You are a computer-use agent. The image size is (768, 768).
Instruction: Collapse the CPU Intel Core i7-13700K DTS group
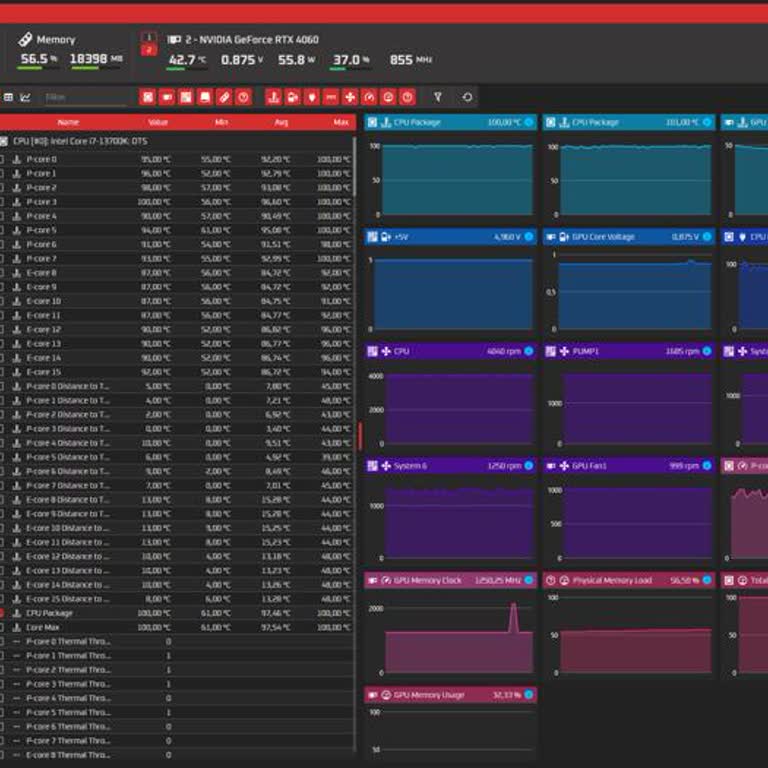3,141
